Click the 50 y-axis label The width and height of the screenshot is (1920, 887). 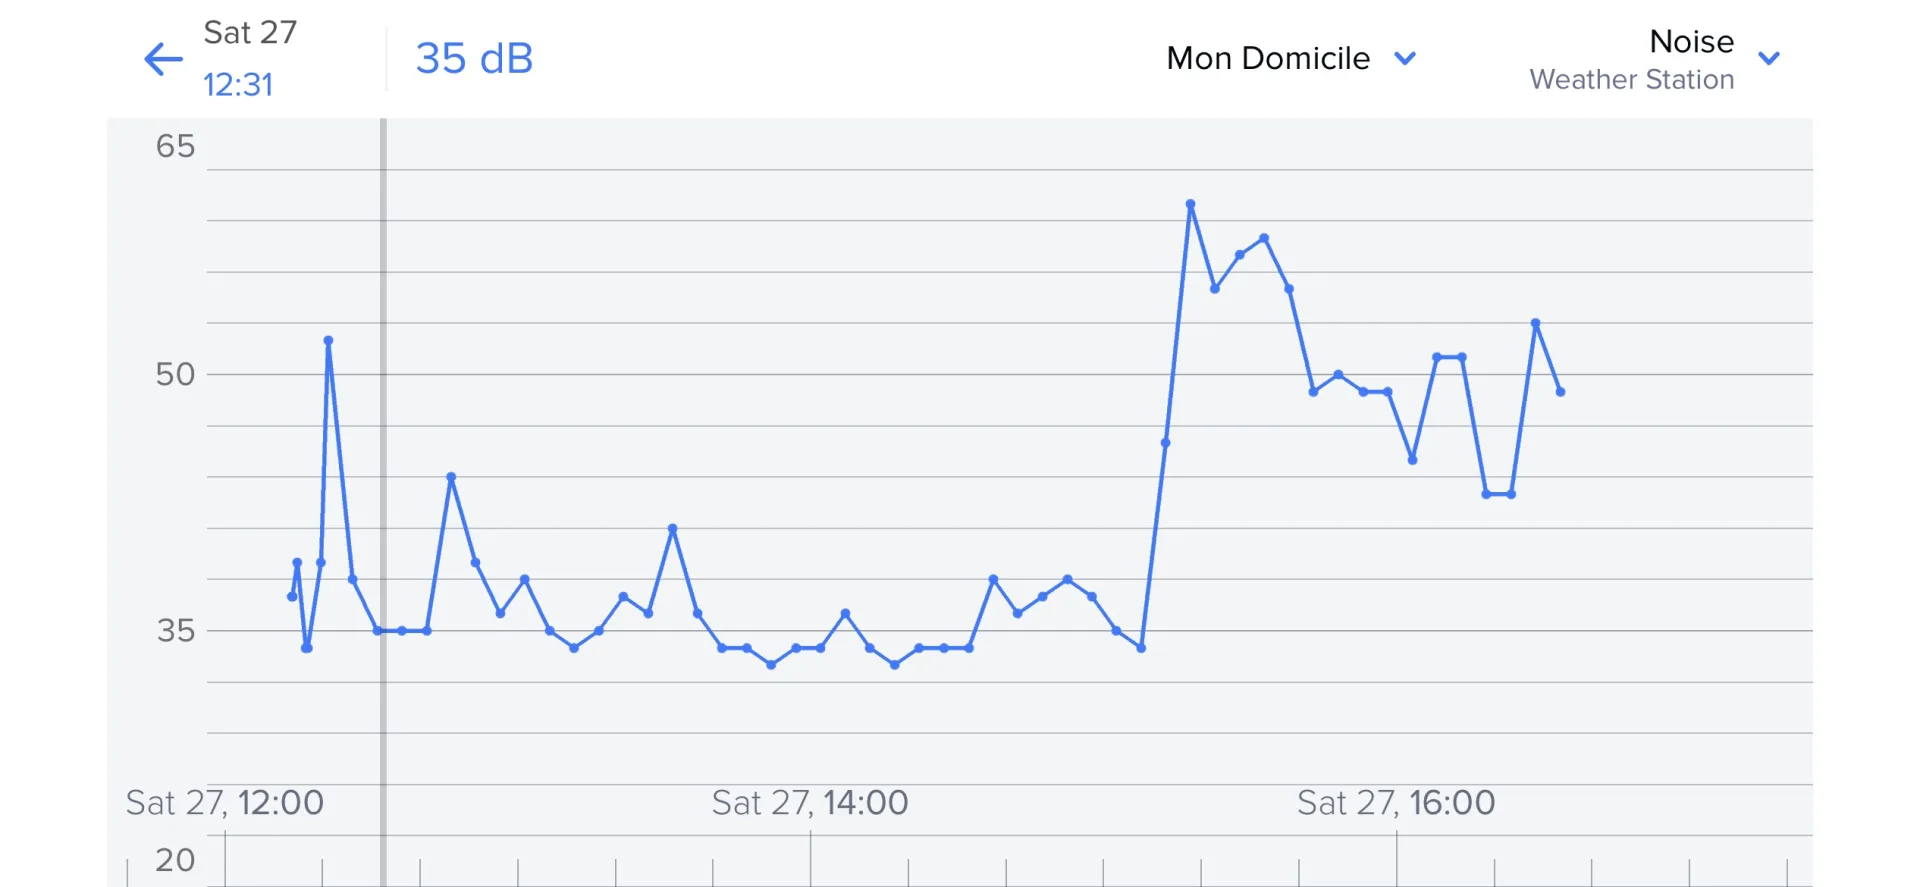(x=175, y=375)
